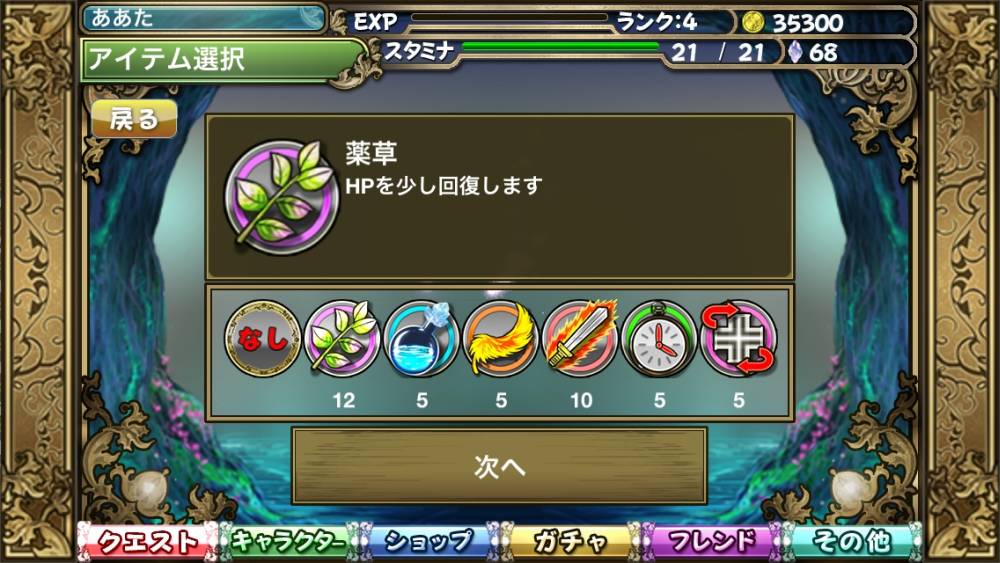This screenshot has width=1000, height=563.
Task: Select the flaming sword item
Action: click(x=580, y=339)
